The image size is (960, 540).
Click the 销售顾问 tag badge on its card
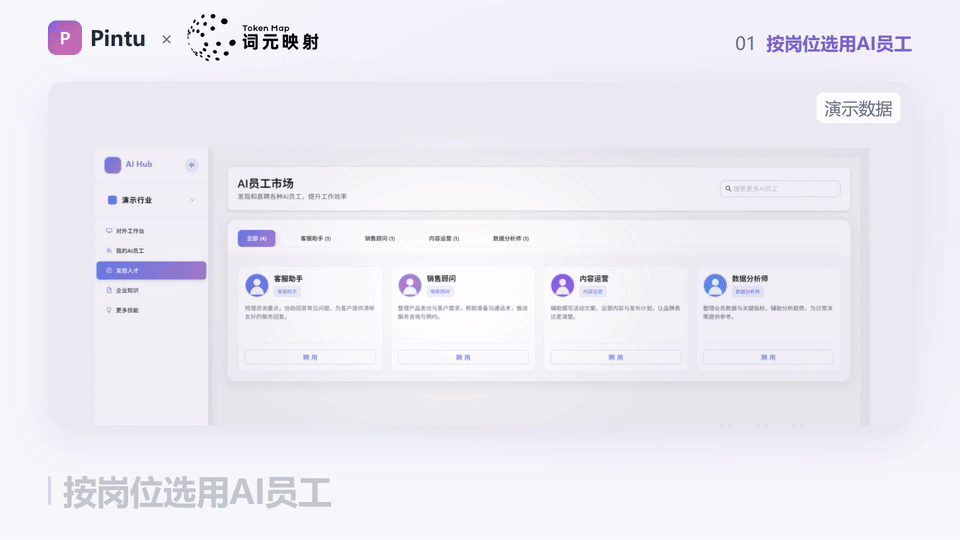pos(440,291)
